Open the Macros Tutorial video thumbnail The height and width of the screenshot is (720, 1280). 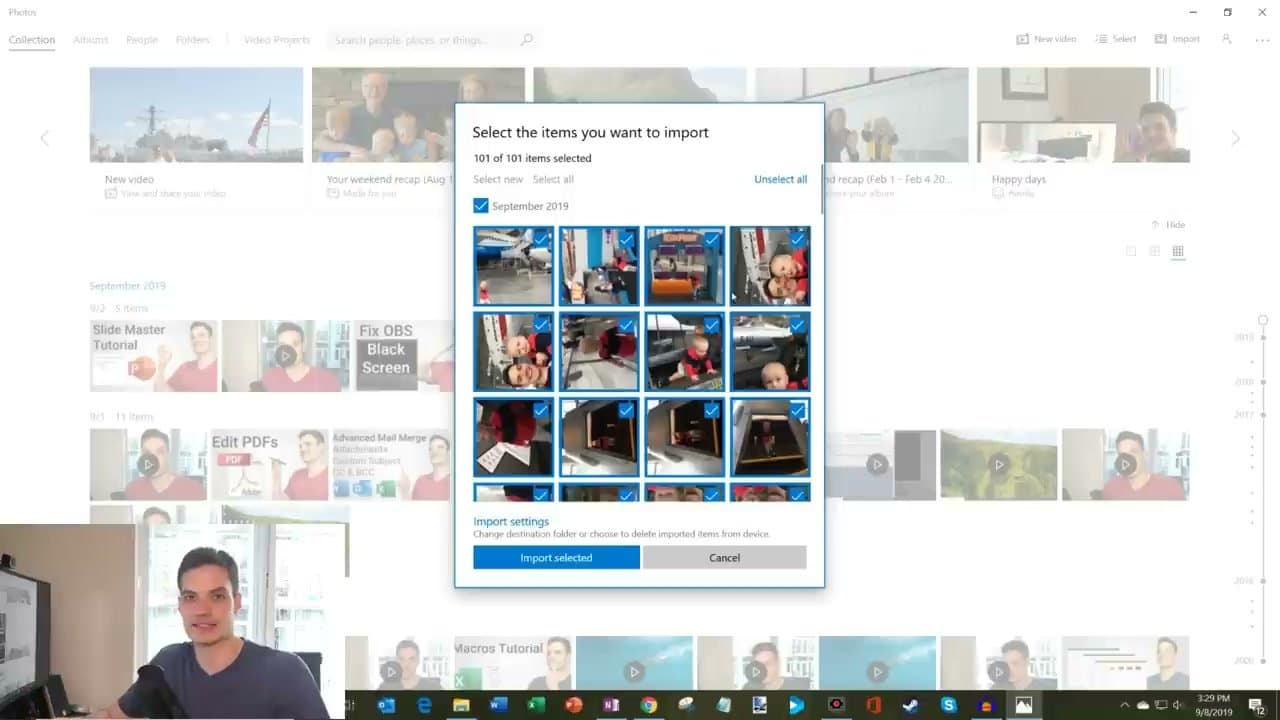pos(513,663)
